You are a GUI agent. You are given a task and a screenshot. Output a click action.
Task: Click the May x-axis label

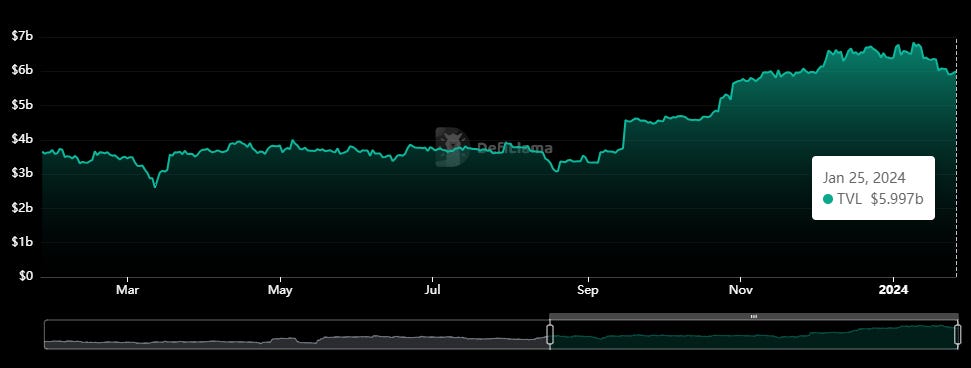[x=281, y=289]
